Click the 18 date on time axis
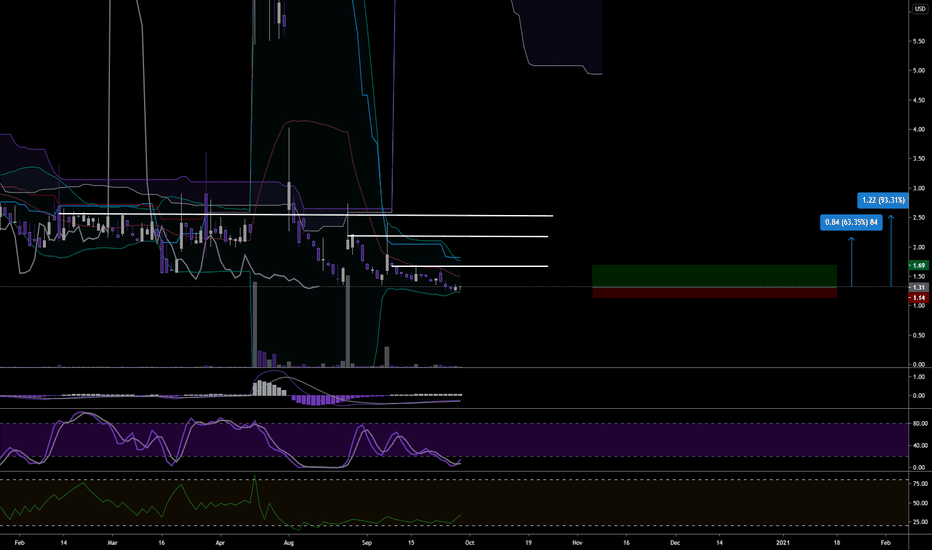The image size is (932, 550). click(x=837, y=543)
